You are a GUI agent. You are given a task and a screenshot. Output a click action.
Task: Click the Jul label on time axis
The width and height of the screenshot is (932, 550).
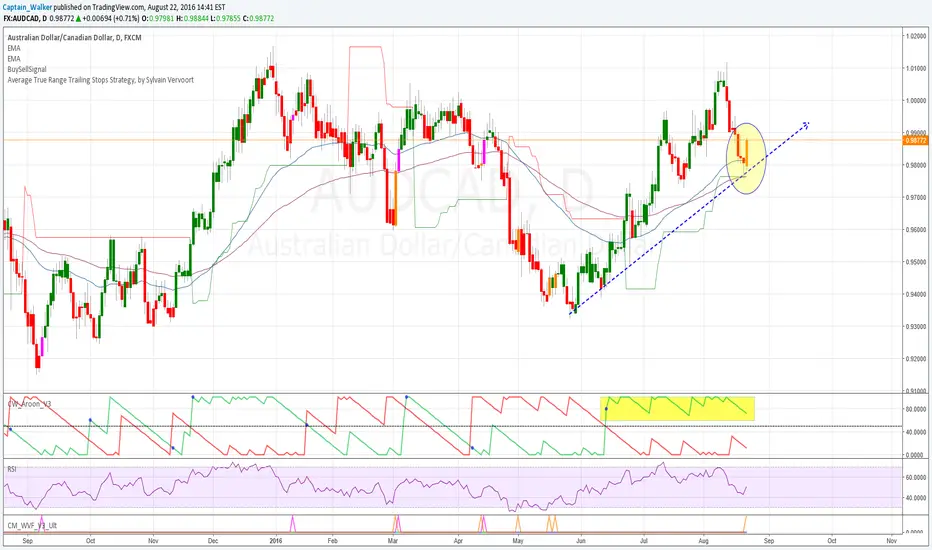tap(643, 541)
